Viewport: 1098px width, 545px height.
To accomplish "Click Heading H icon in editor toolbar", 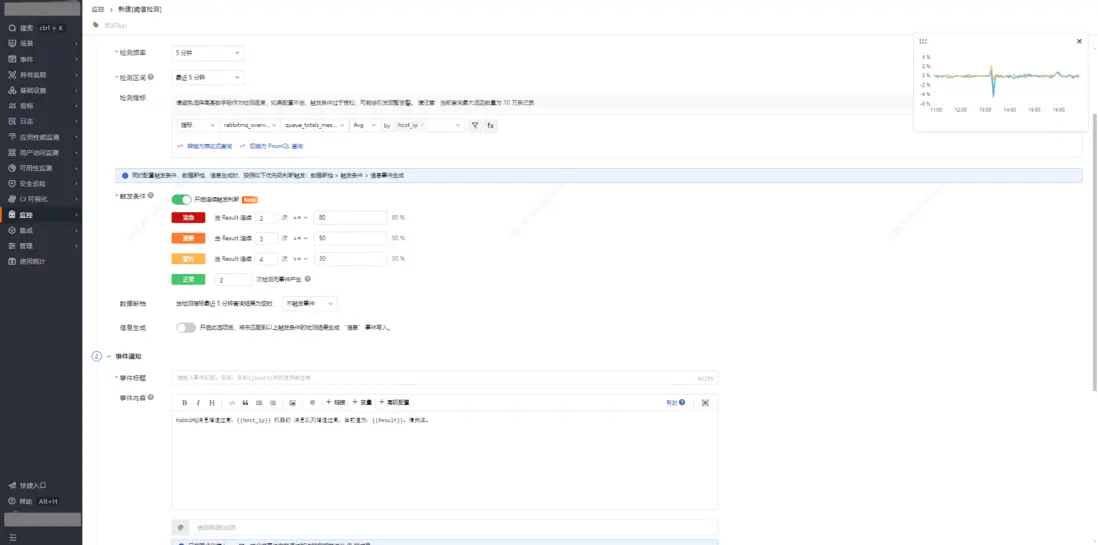I will [211, 403].
